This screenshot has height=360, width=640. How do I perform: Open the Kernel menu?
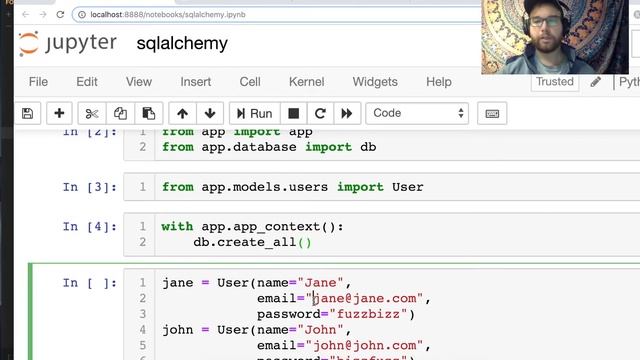click(x=307, y=82)
